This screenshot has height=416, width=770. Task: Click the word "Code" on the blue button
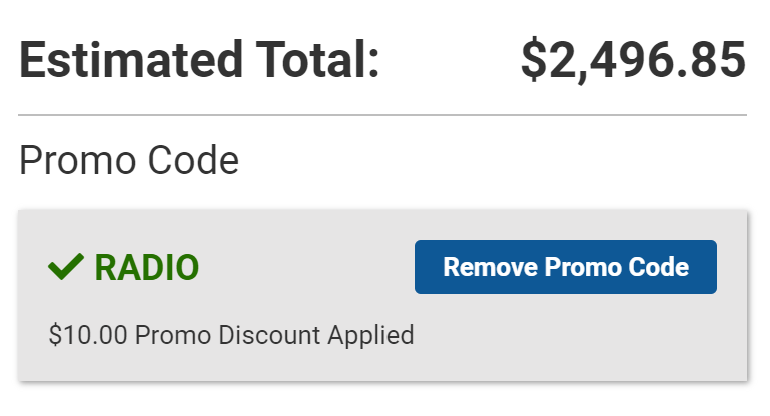pyautogui.click(x=661, y=267)
